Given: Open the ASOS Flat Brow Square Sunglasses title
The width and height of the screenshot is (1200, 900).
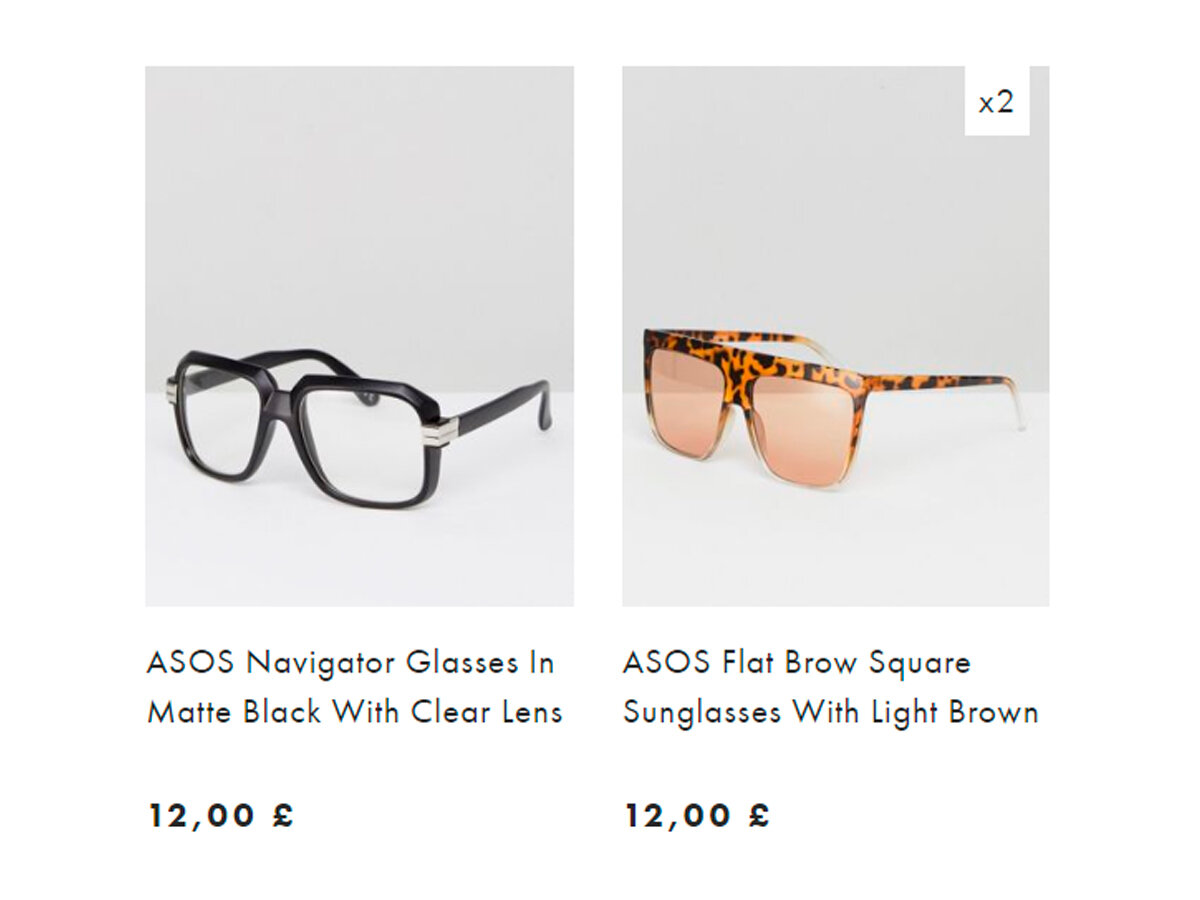Looking at the screenshot, I should coord(831,687).
